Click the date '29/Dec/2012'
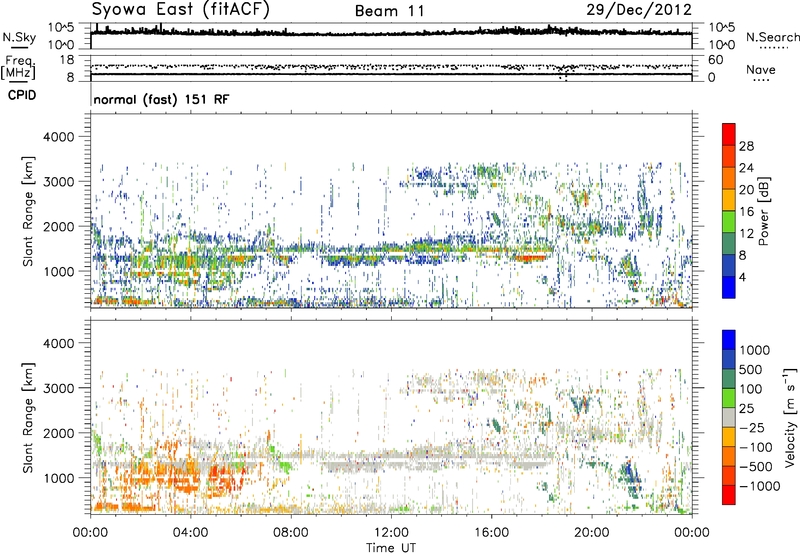 pos(639,10)
